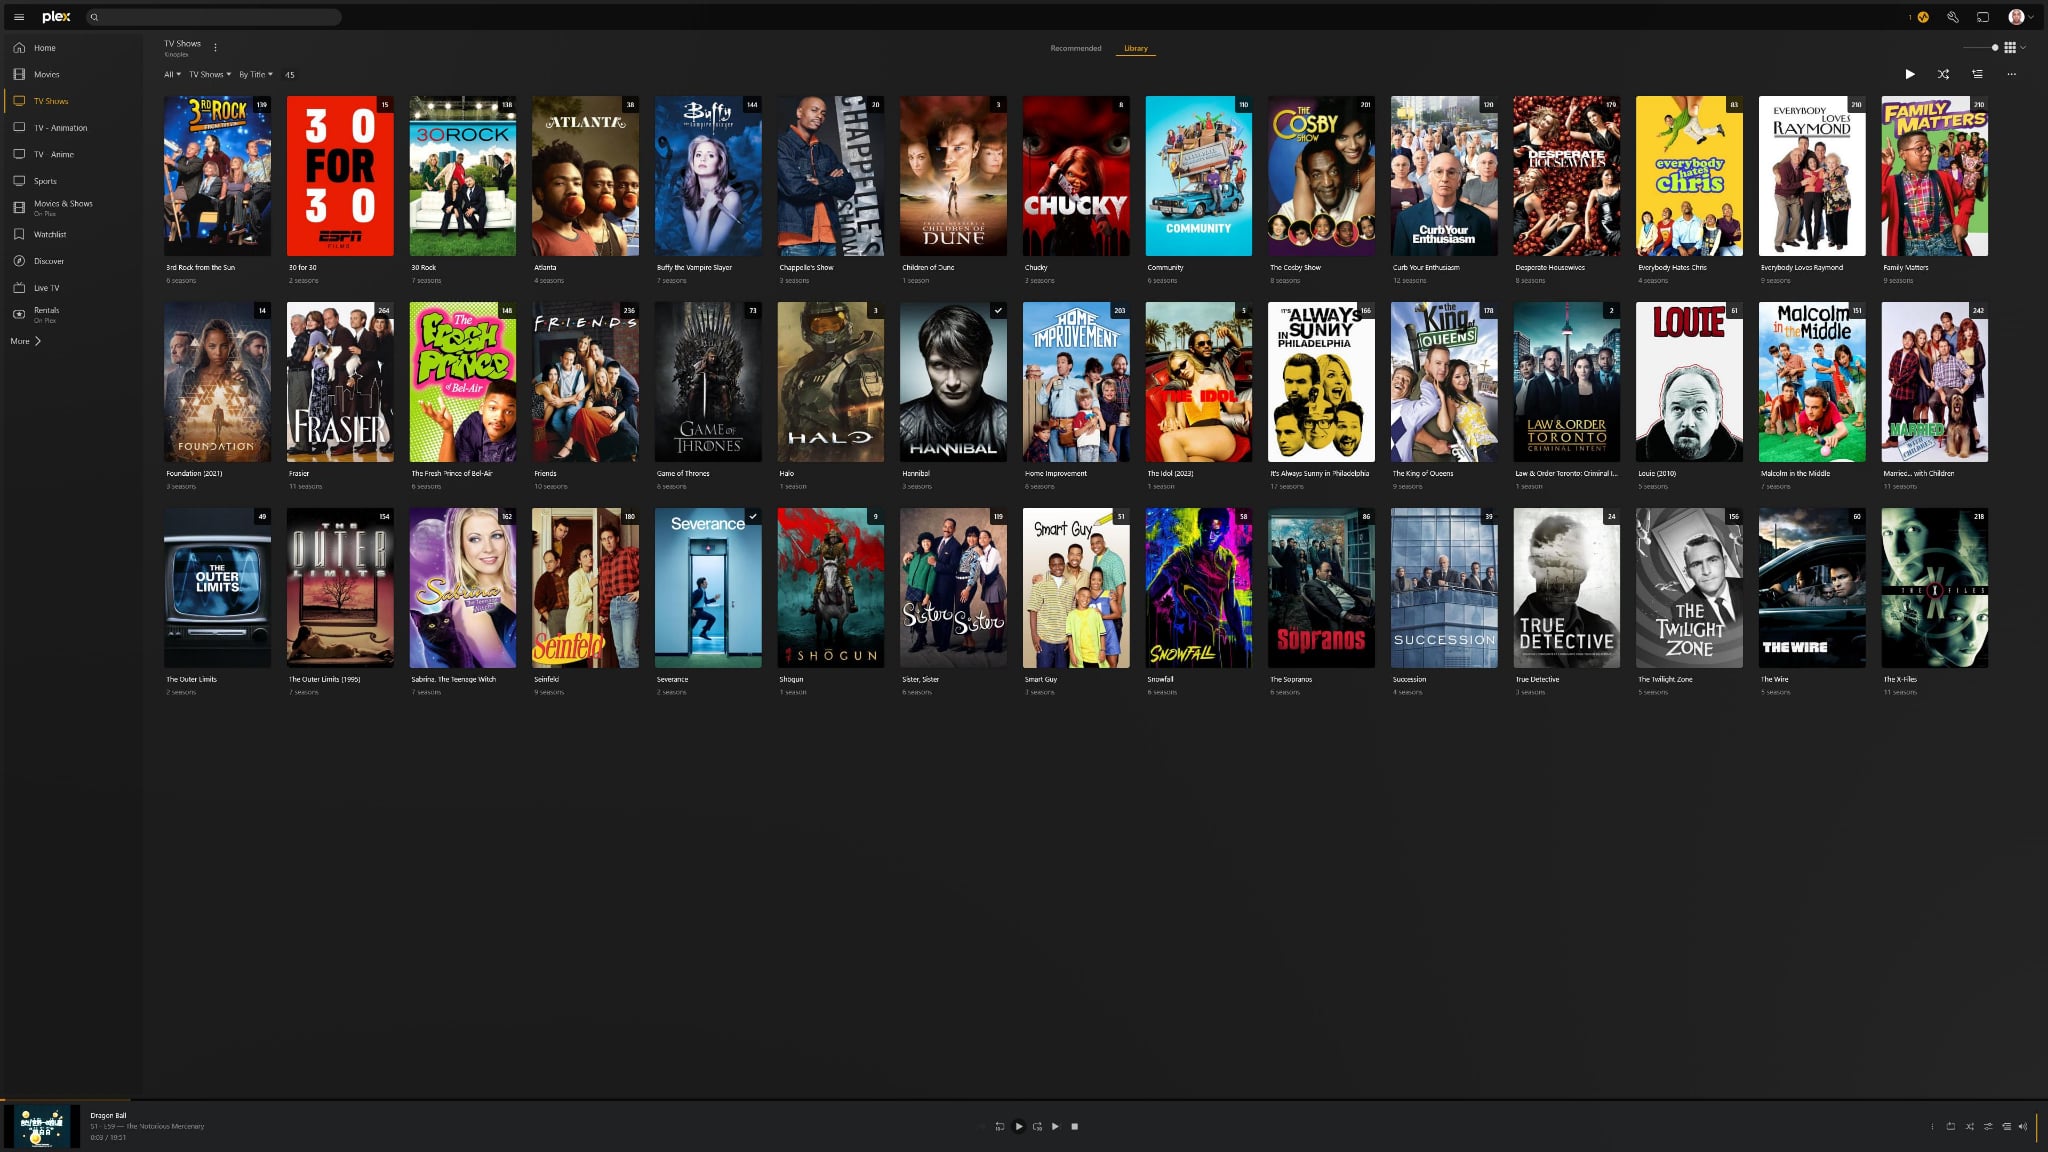2048x1152 pixels.
Task: Open Live TV in the sidebar
Action: (46, 288)
